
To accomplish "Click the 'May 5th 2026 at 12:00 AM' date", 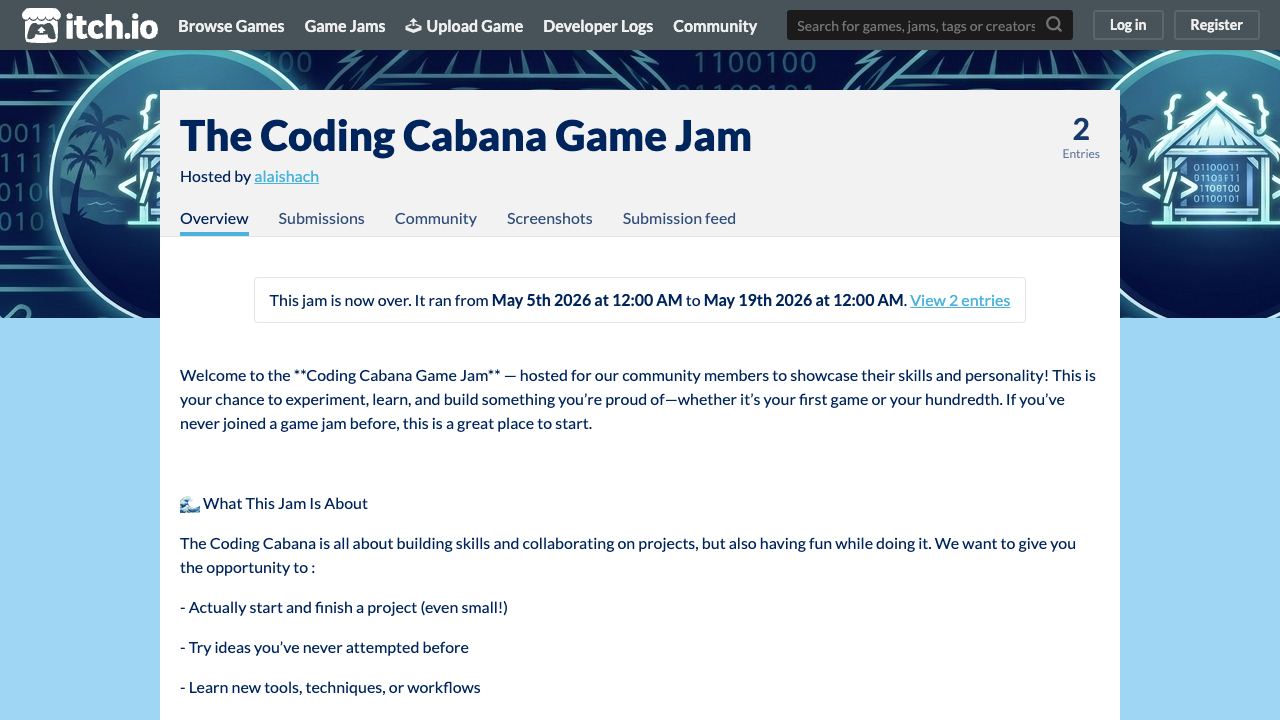I will pos(587,300).
